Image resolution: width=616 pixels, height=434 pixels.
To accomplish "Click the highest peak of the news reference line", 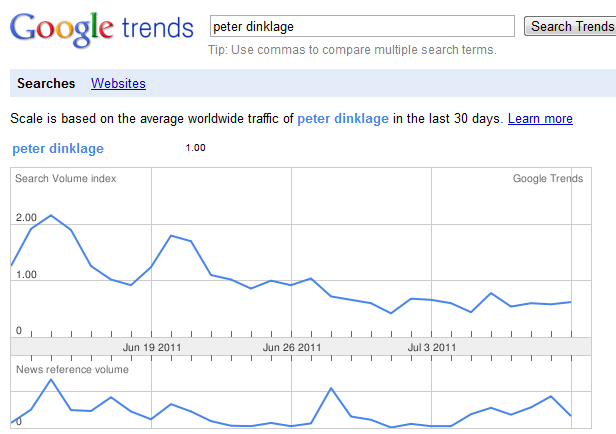I will [51, 379].
